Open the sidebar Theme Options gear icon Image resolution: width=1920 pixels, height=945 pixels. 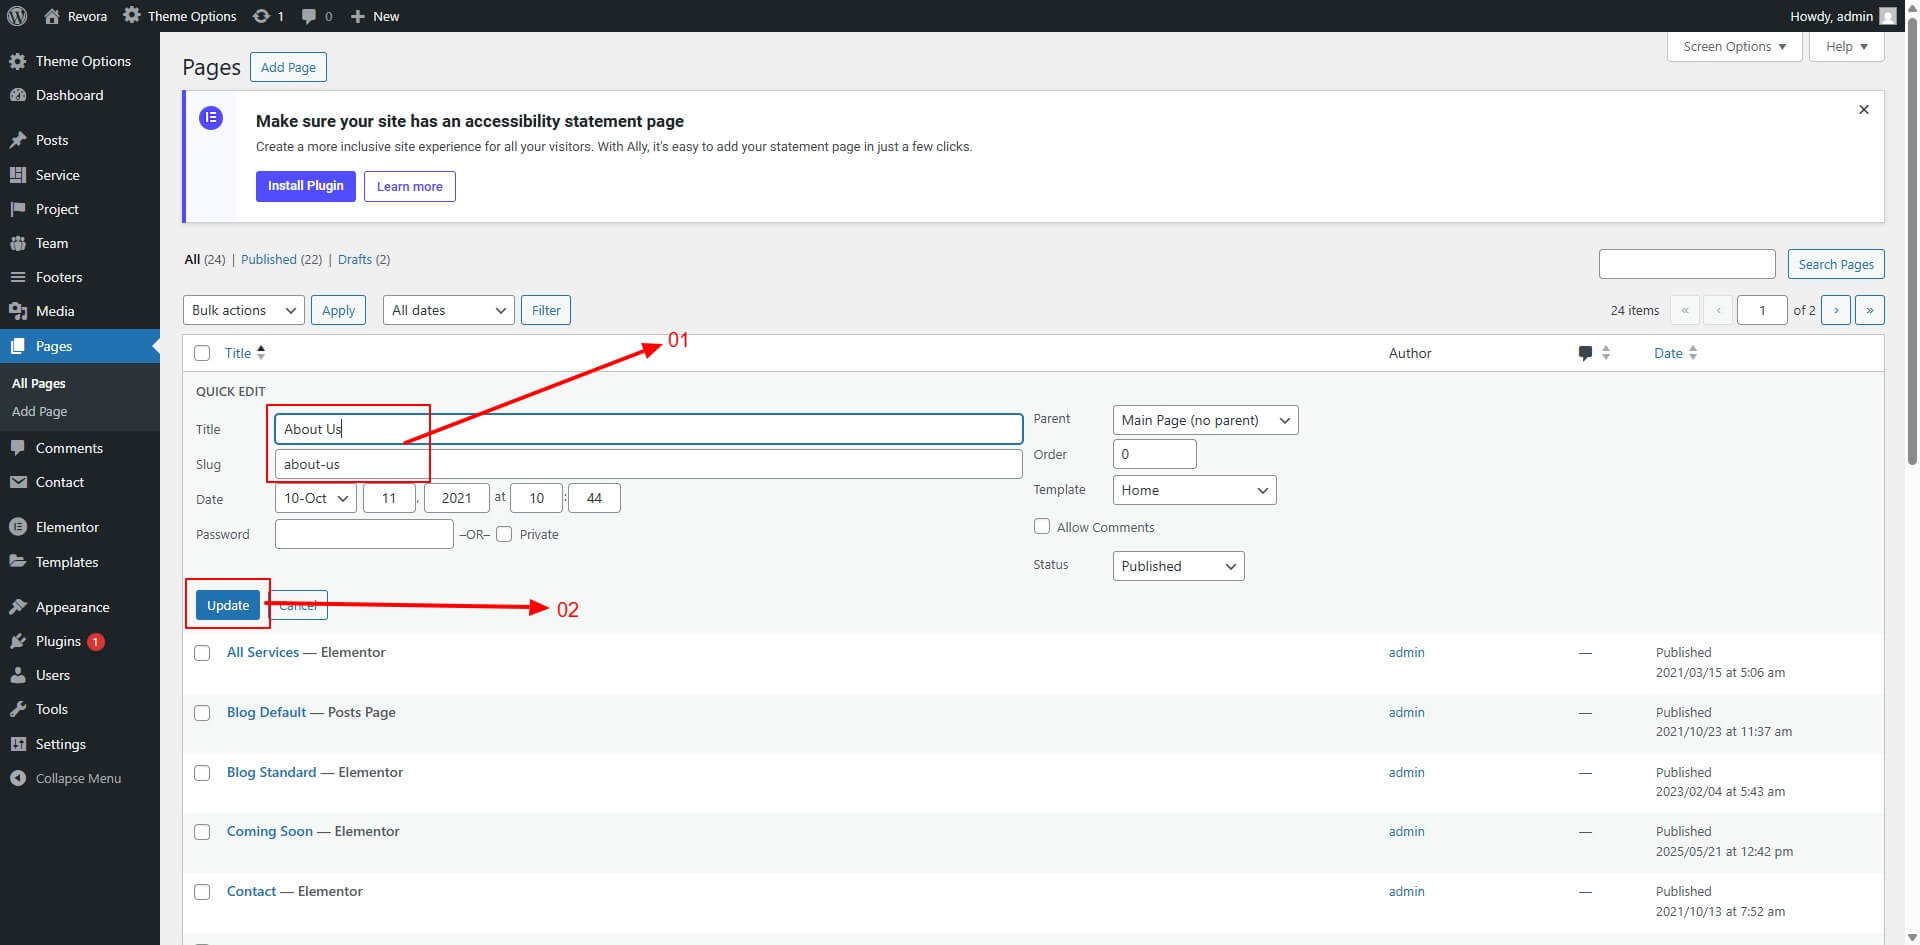point(17,61)
